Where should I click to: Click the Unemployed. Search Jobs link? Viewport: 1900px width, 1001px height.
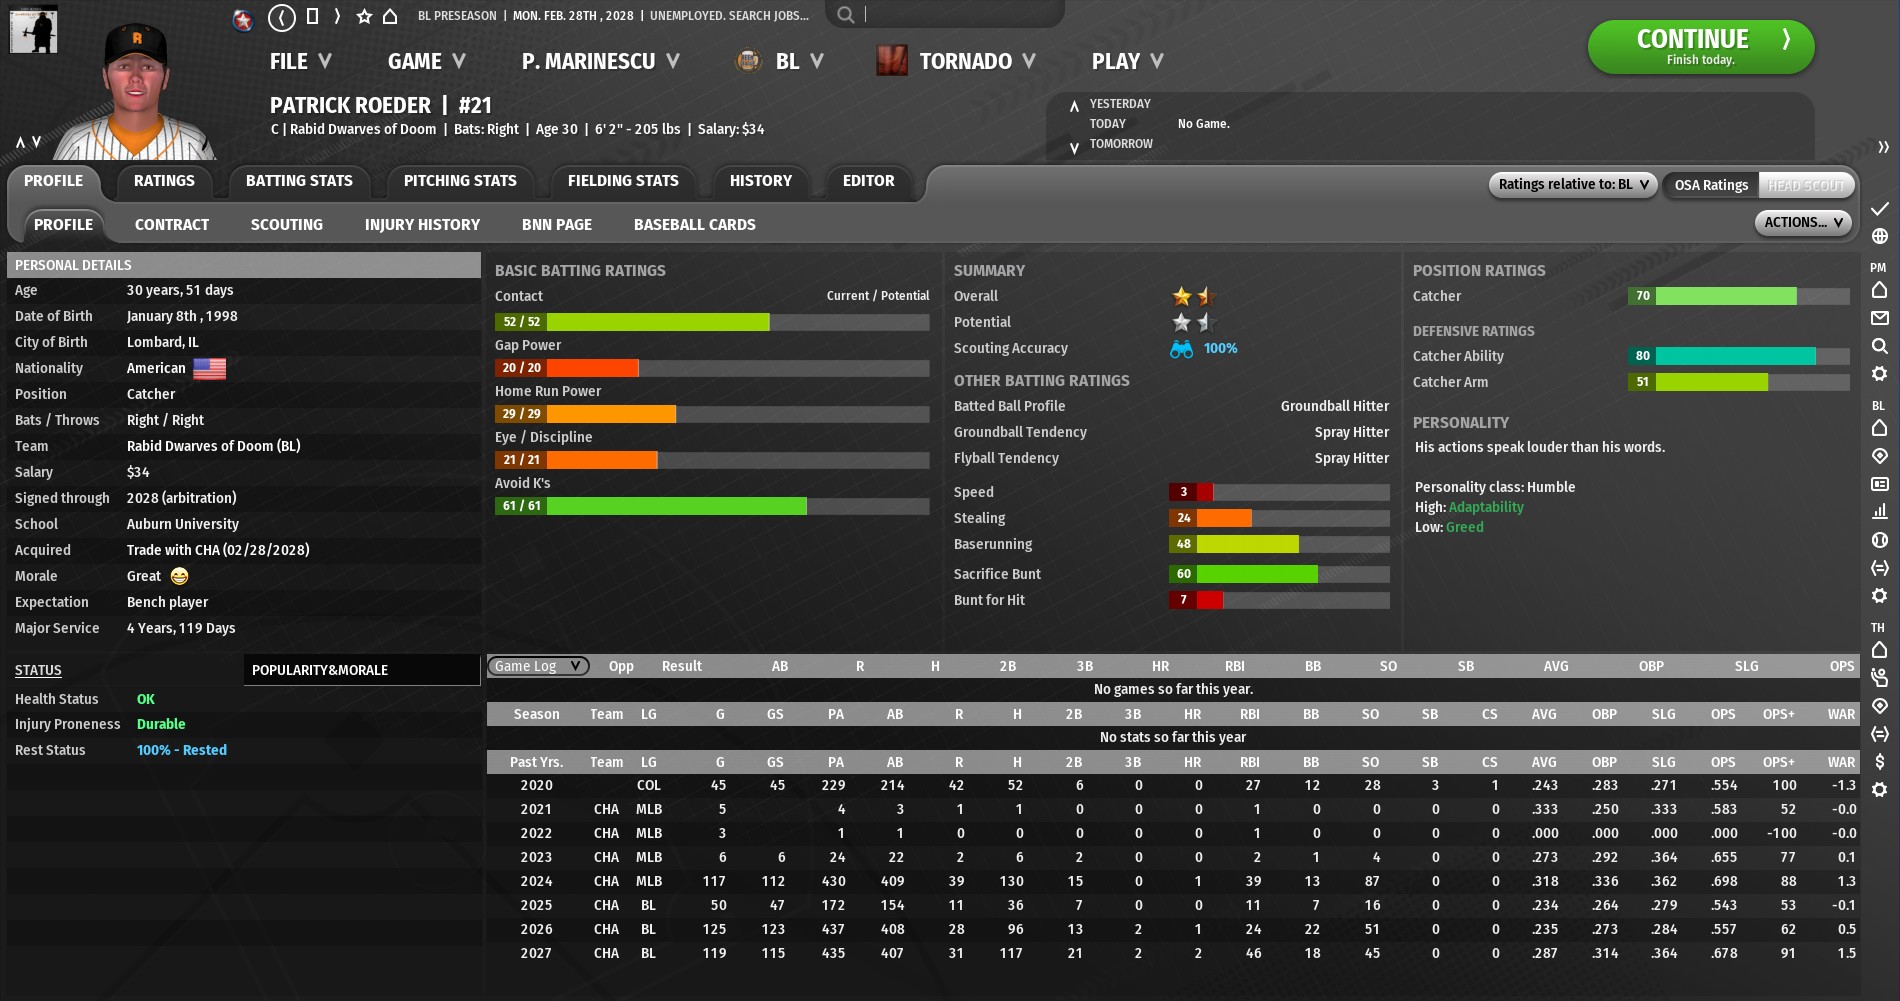click(729, 16)
